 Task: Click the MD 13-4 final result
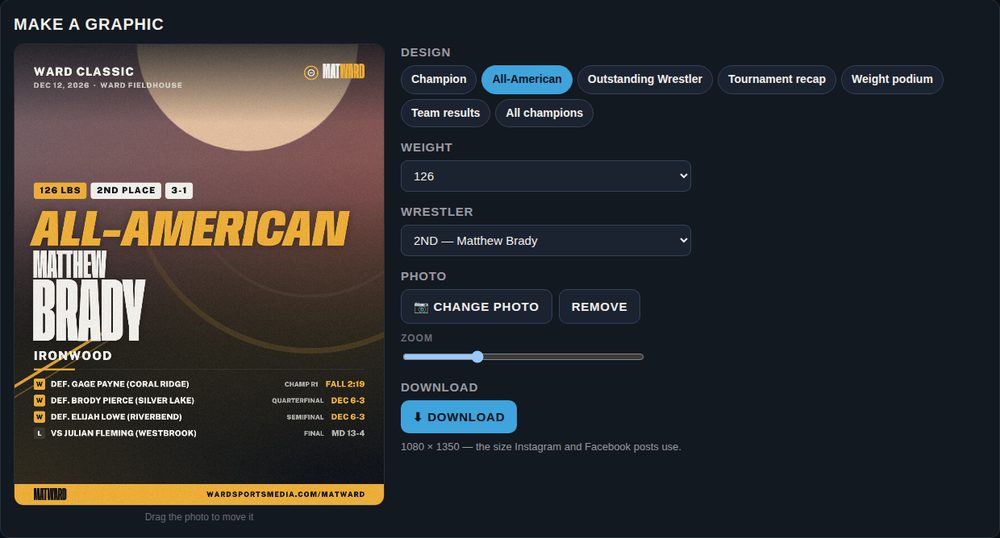pyautogui.click(x=348, y=433)
